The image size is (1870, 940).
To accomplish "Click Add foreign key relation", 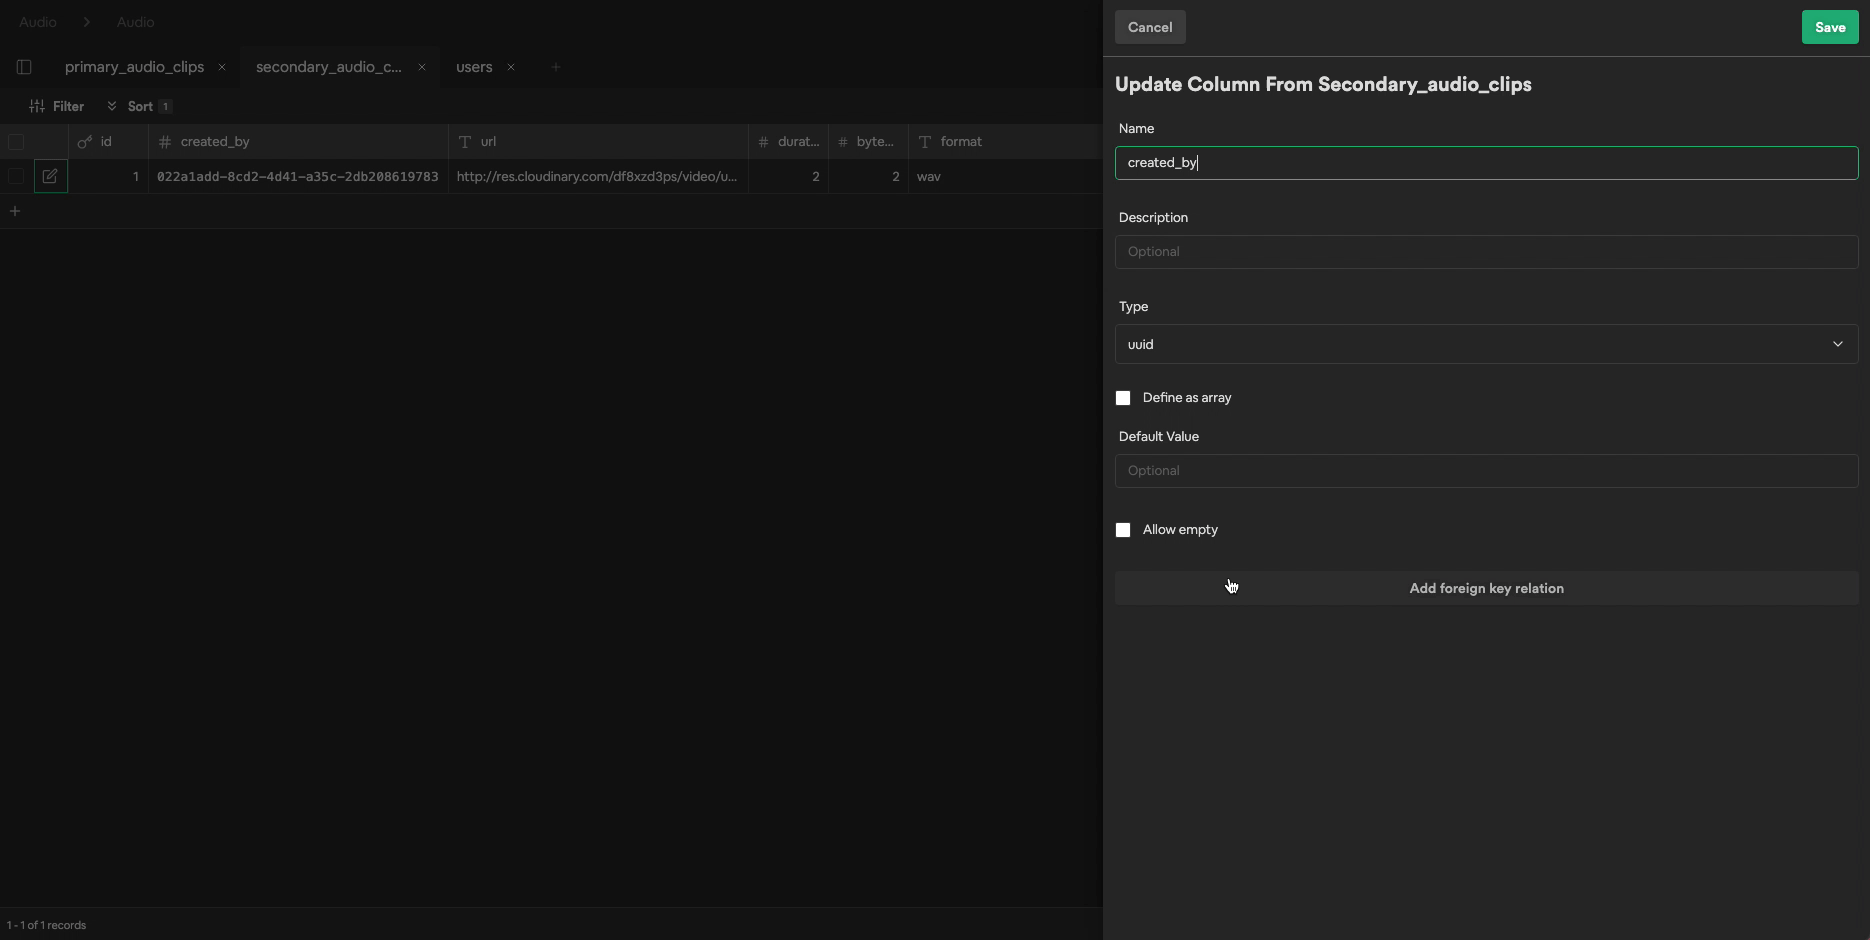I will click(1486, 588).
